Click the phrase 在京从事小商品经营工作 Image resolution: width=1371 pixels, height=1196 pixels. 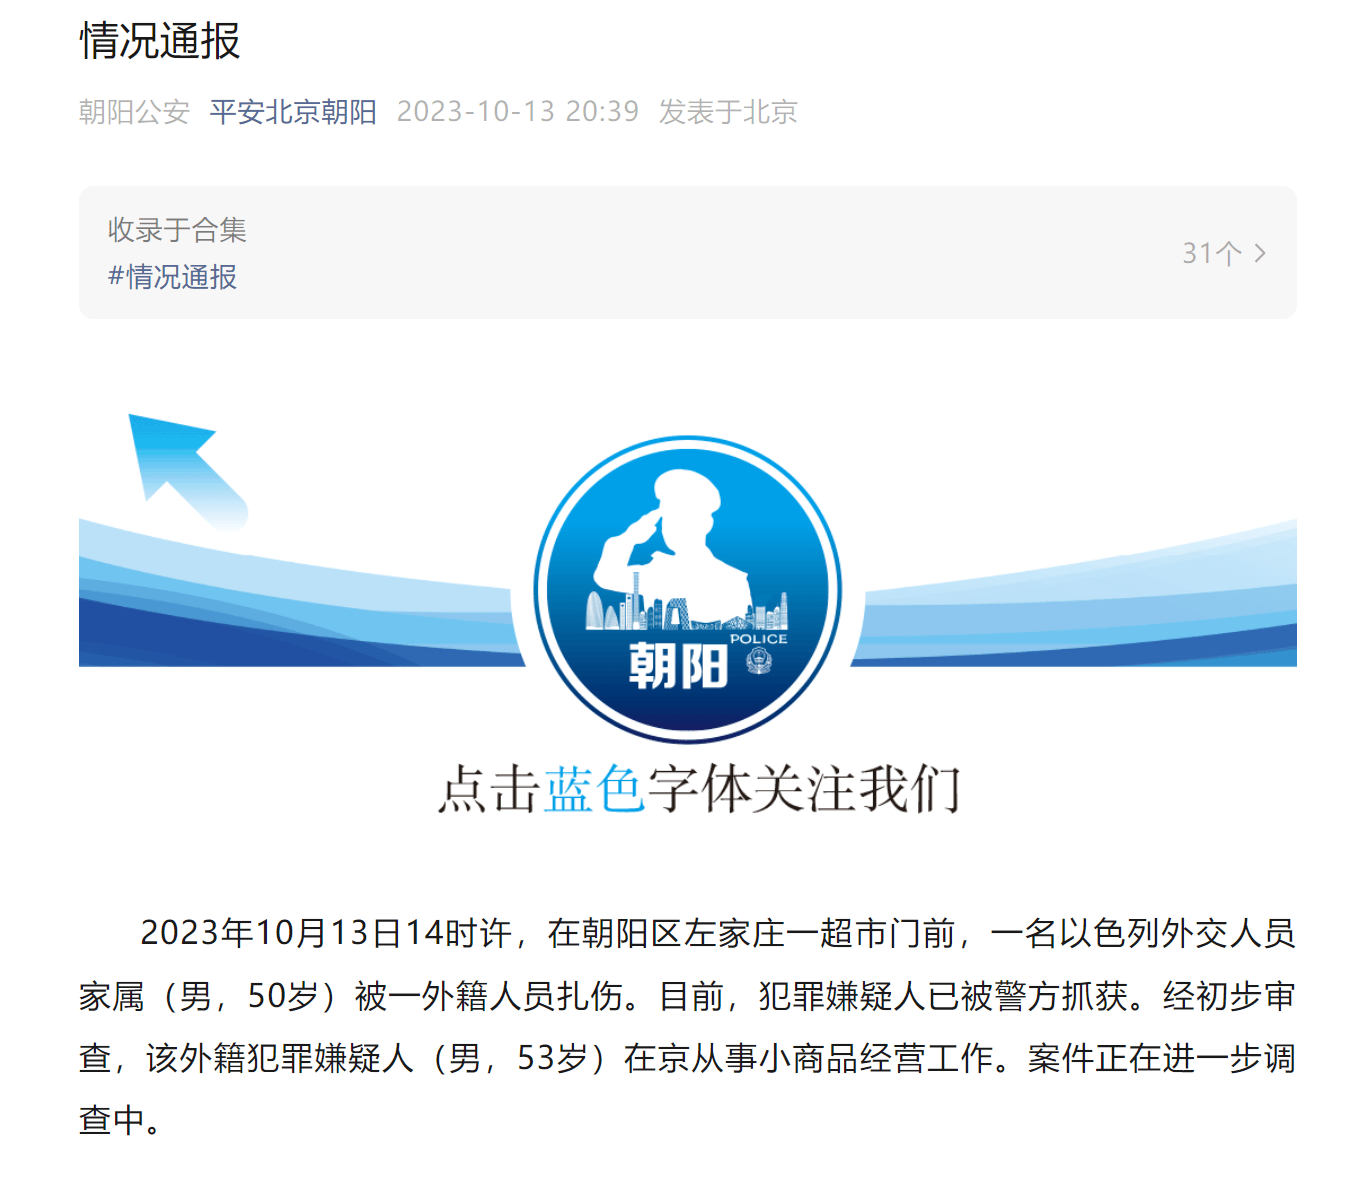[808, 1058]
